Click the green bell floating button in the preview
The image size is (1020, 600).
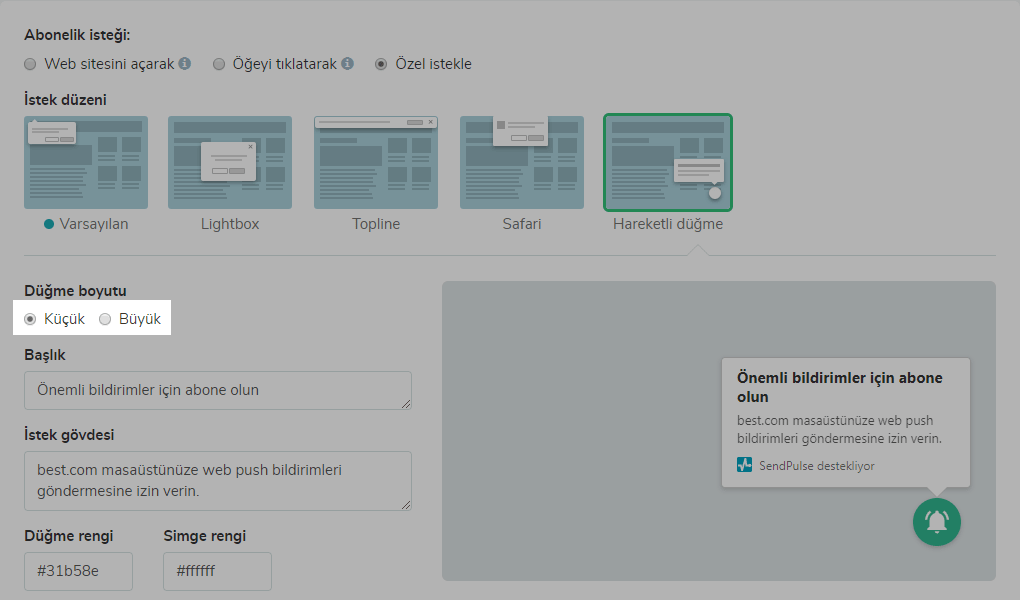937,522
